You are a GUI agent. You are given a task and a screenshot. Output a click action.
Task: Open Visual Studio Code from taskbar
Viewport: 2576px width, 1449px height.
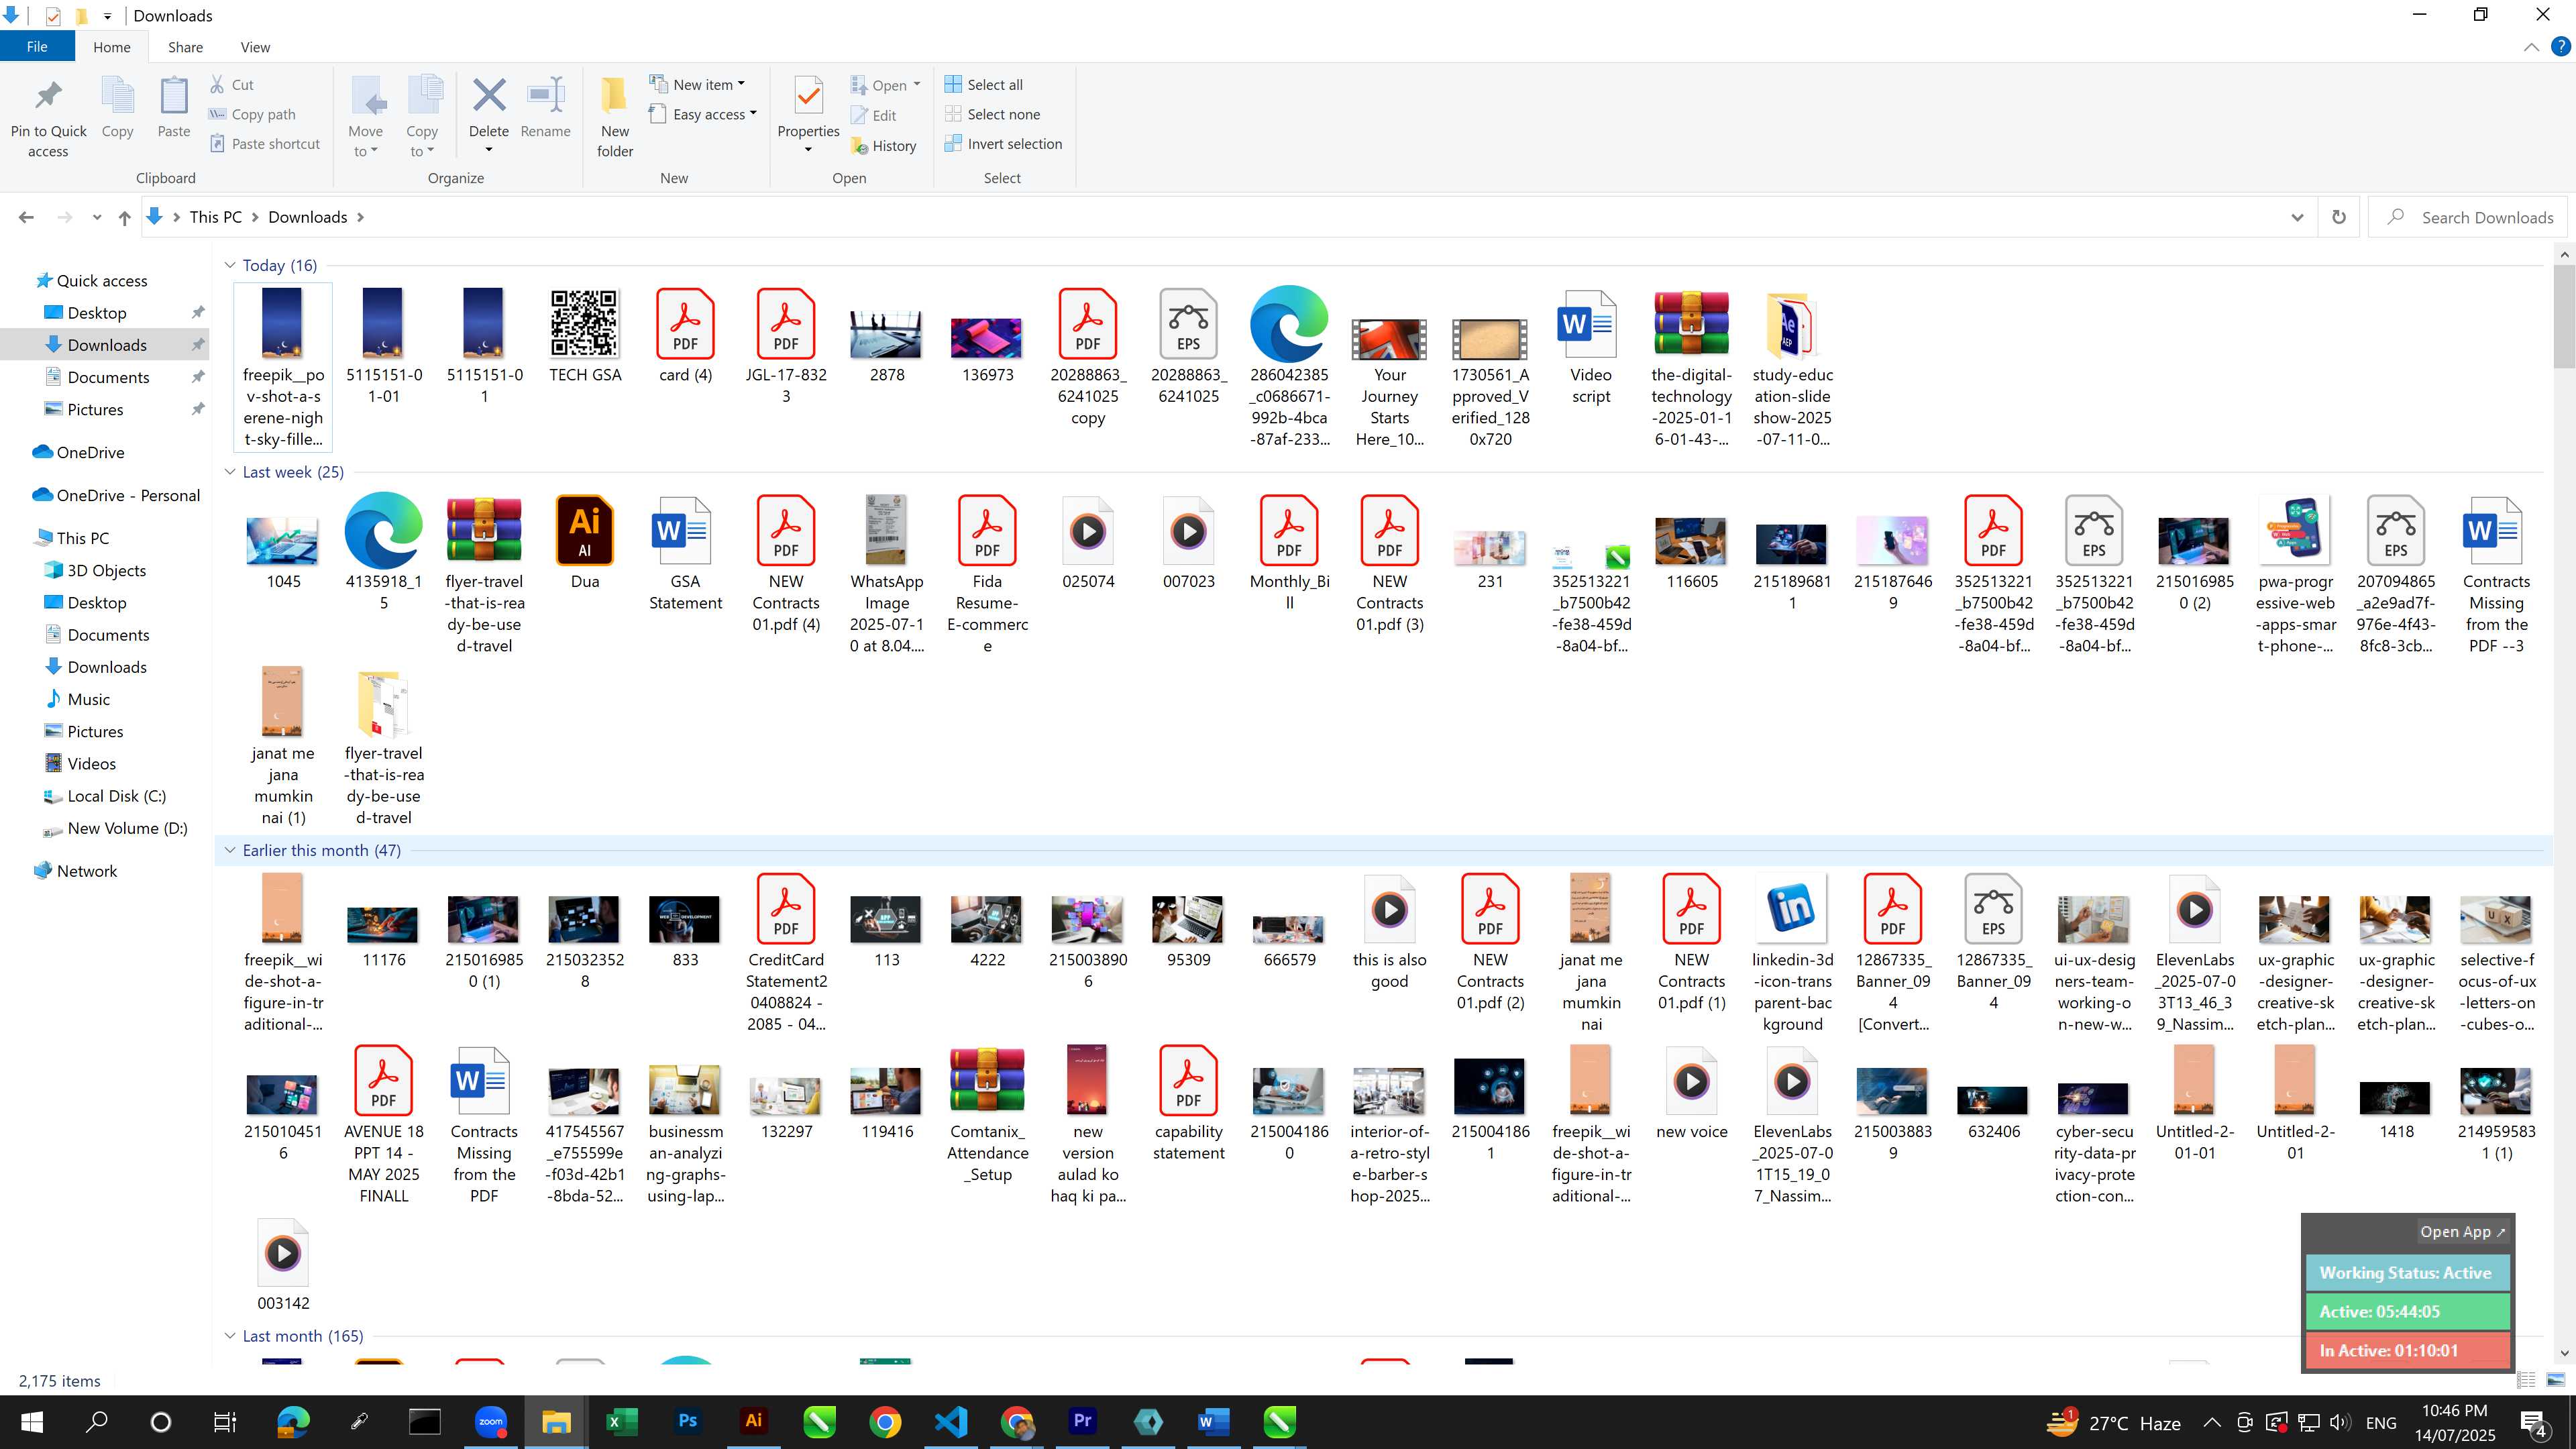pyautogui.click(x=950, y=1421)
